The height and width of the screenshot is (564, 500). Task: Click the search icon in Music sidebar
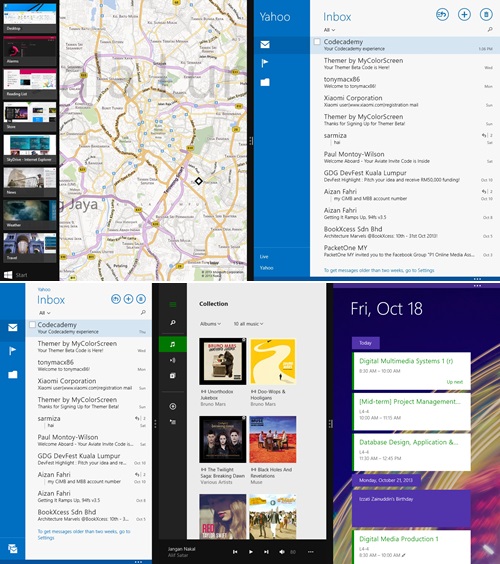click(x=173, y=323)
